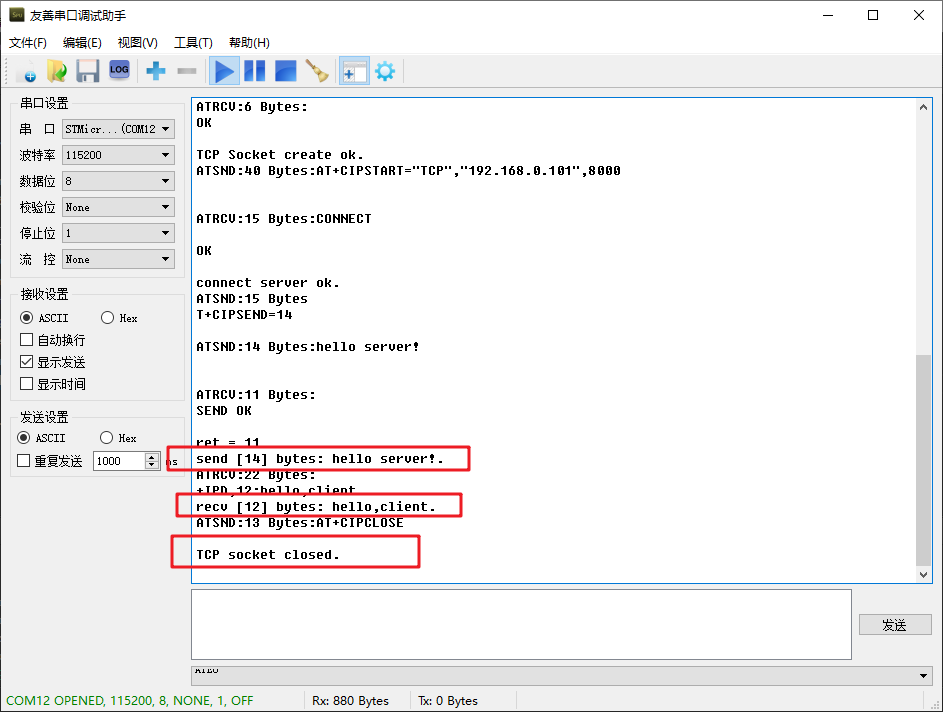Click the receive area vertical scrollbar thumb

tap(923, 460)
